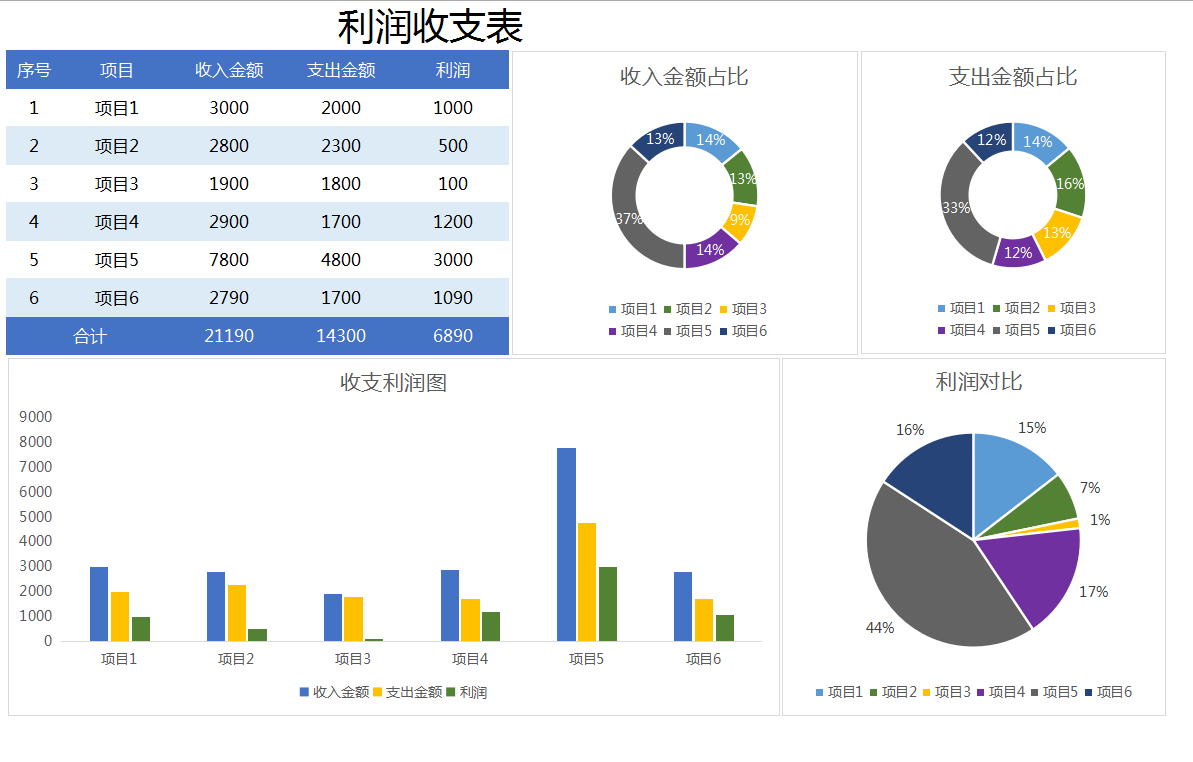1193x762 pixels.
Task: Click the green 项目2 color swatch in 利润对比 legend
Action: click(x=872, y=693)
